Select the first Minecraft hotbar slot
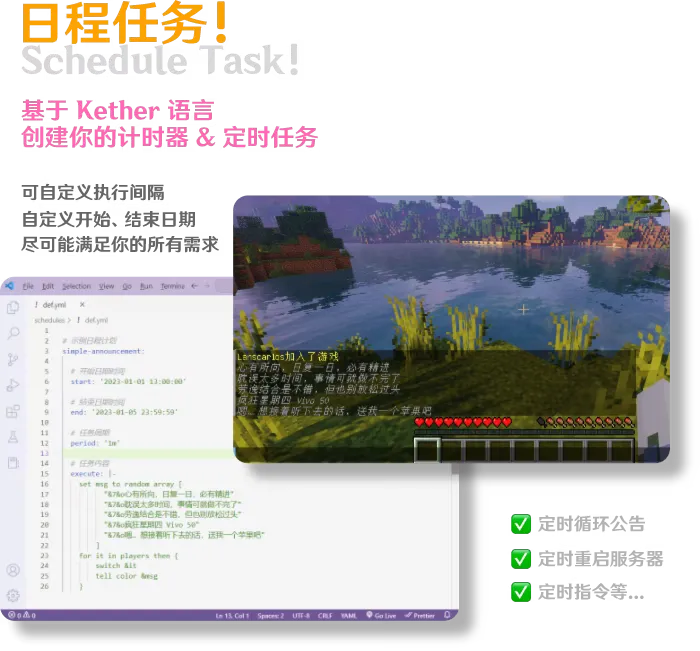 427,451
